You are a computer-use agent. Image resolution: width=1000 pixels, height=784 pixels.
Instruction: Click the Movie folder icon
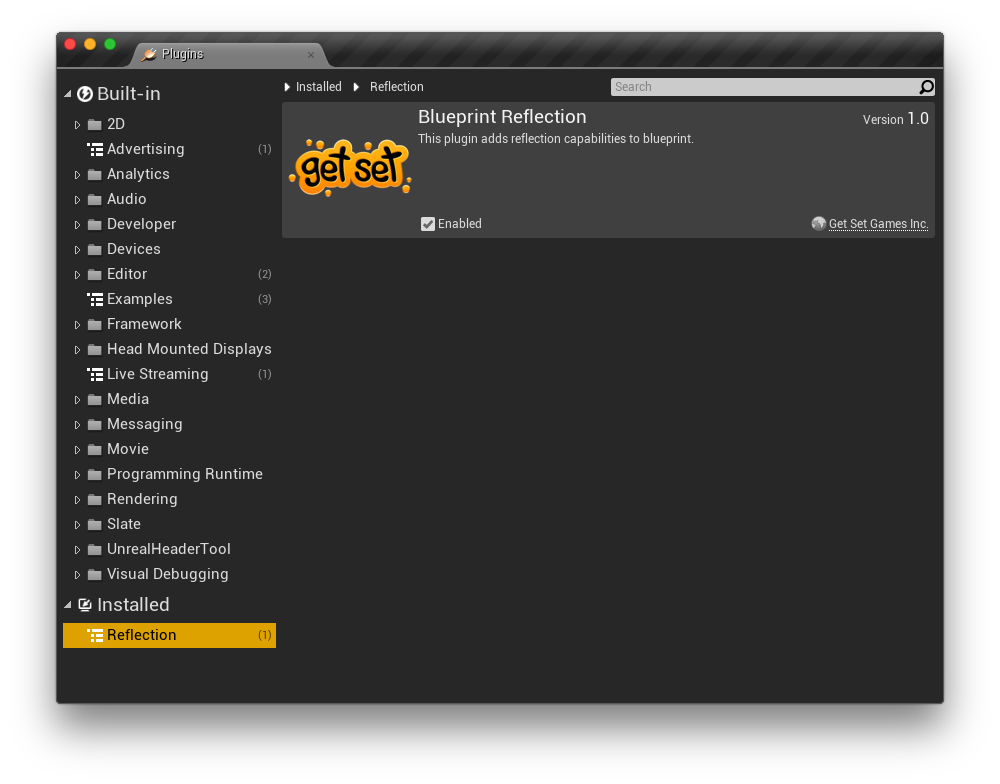pyautogui.click(x=94, y=450)
